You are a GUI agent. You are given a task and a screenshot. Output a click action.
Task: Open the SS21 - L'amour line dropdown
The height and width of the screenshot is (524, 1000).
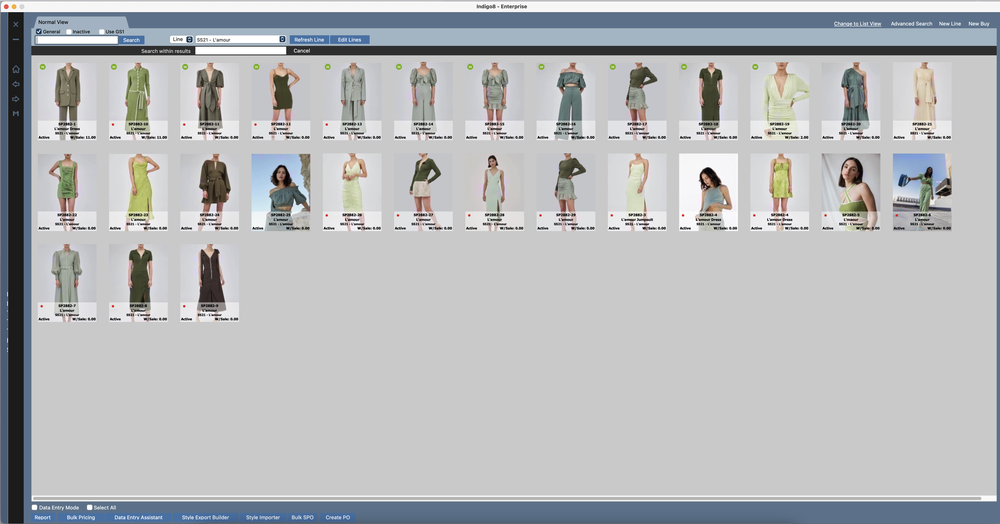[241, 40]
